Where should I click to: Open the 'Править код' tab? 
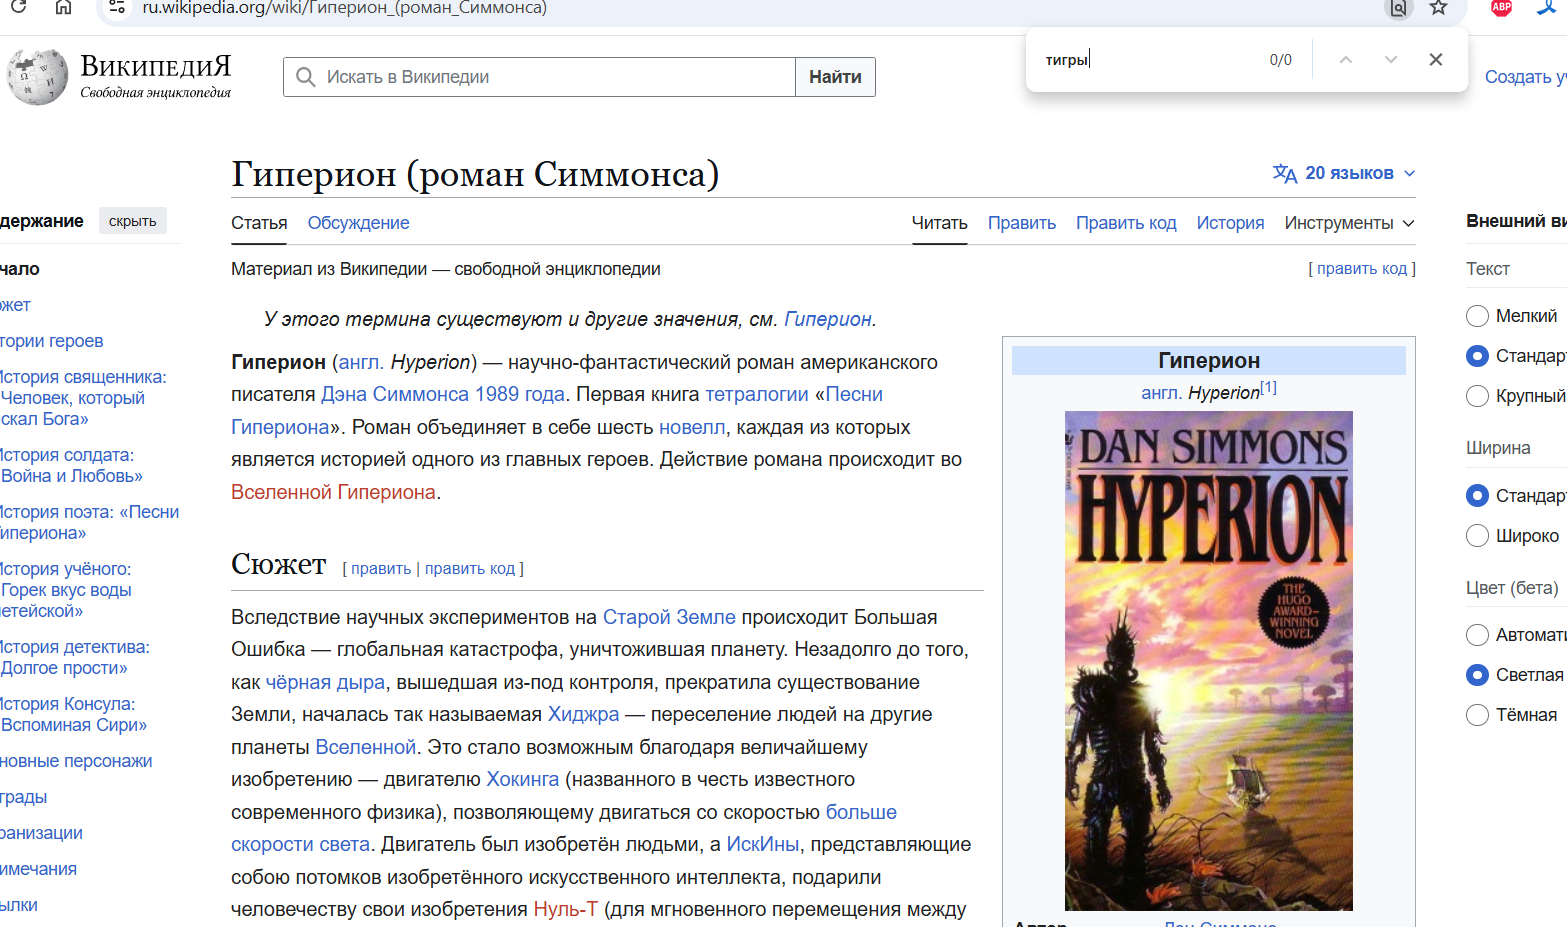(x=1126, y=223)
